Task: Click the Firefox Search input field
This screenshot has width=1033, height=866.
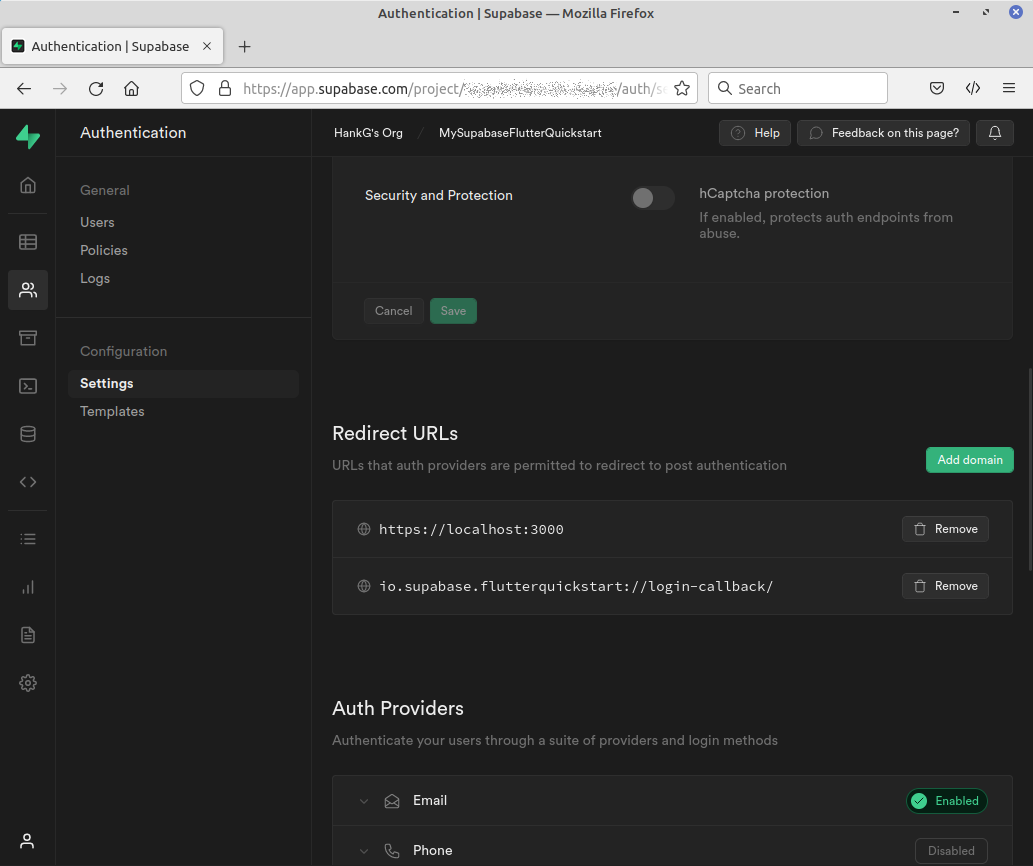Action: coord(808,88)
